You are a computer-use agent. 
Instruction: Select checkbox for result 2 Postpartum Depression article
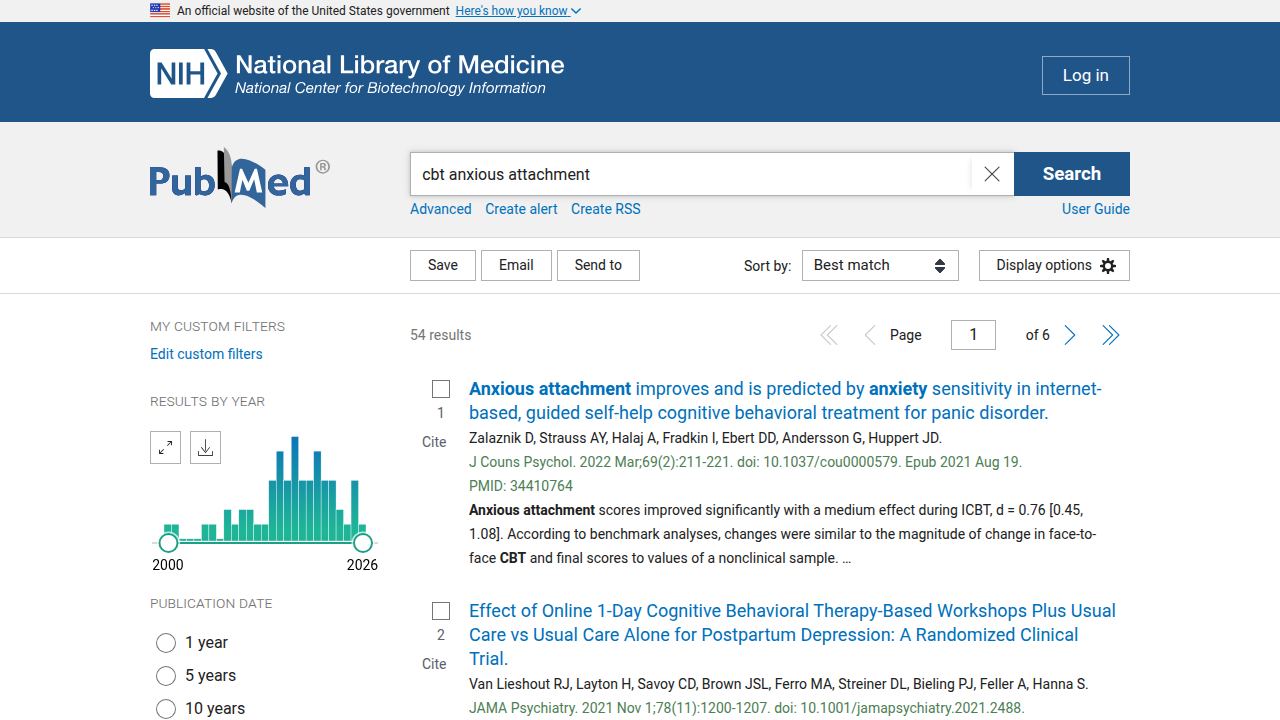point(441,611)
